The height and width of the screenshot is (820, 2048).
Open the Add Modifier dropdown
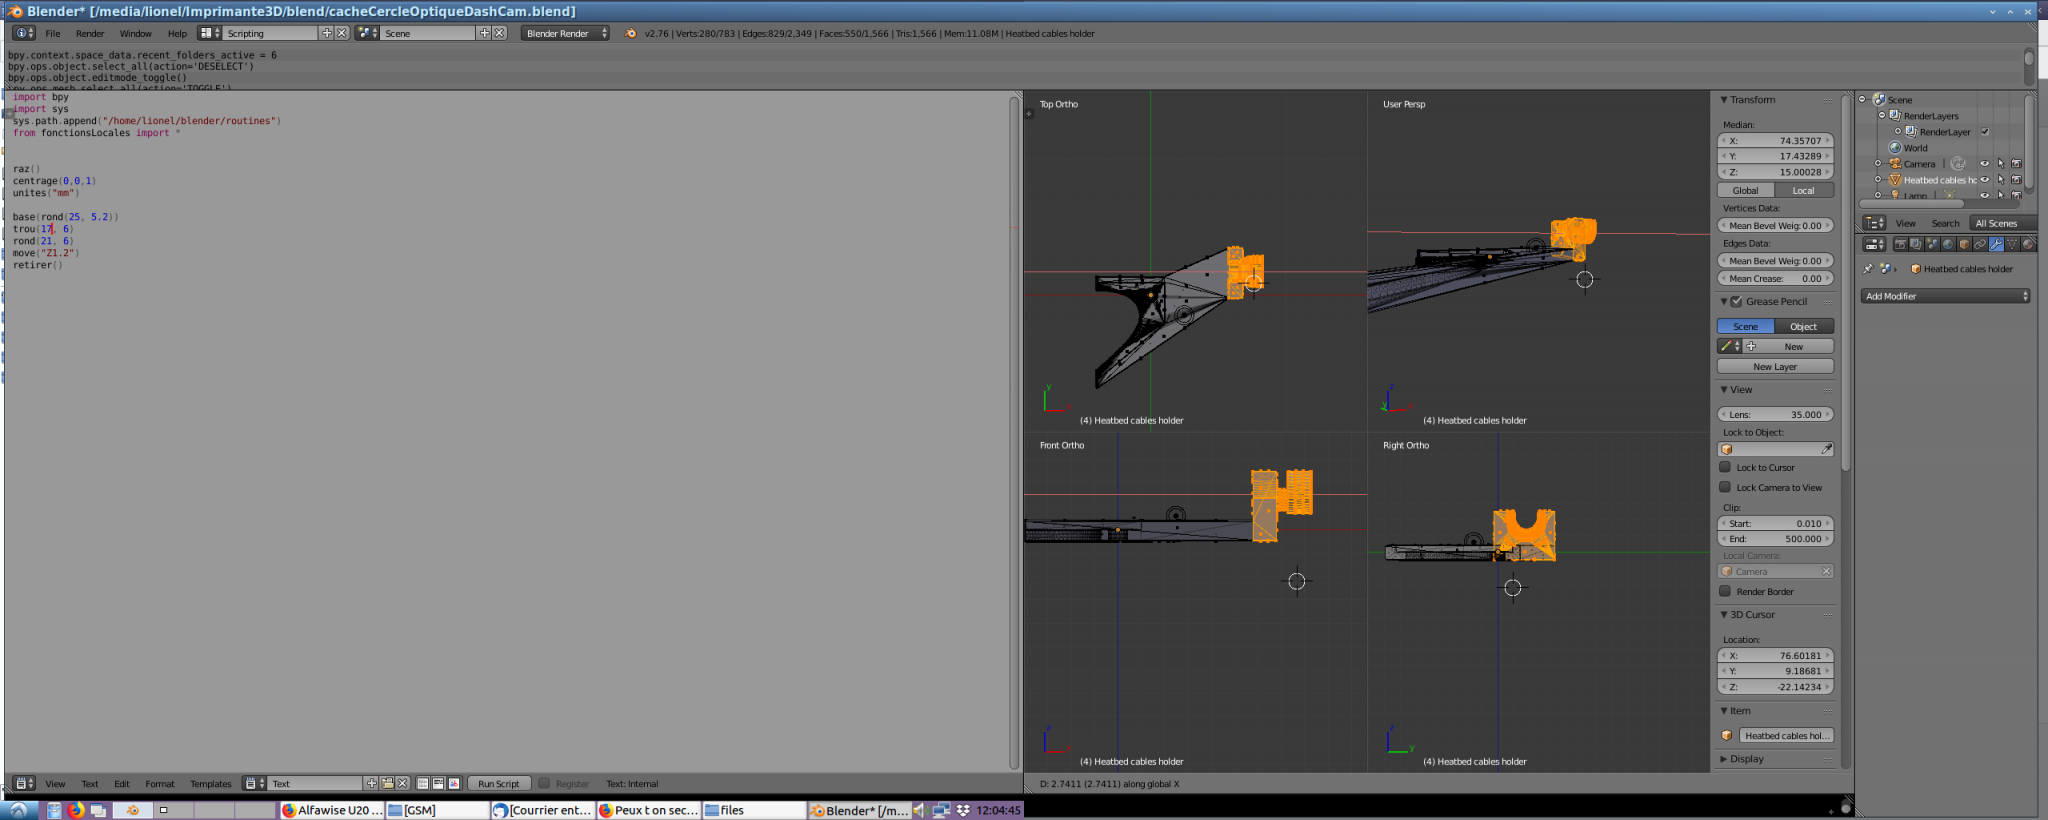tap(1945, 296)
